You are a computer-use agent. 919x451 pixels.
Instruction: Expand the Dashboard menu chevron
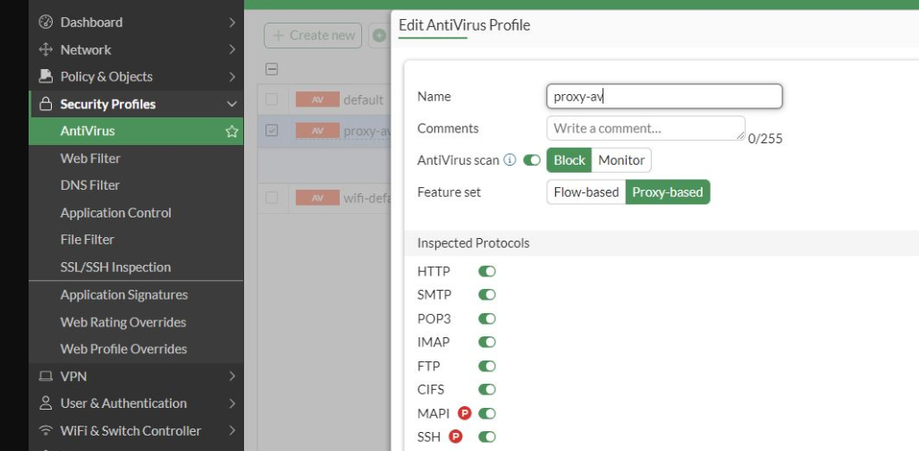[x=232, y=22]
